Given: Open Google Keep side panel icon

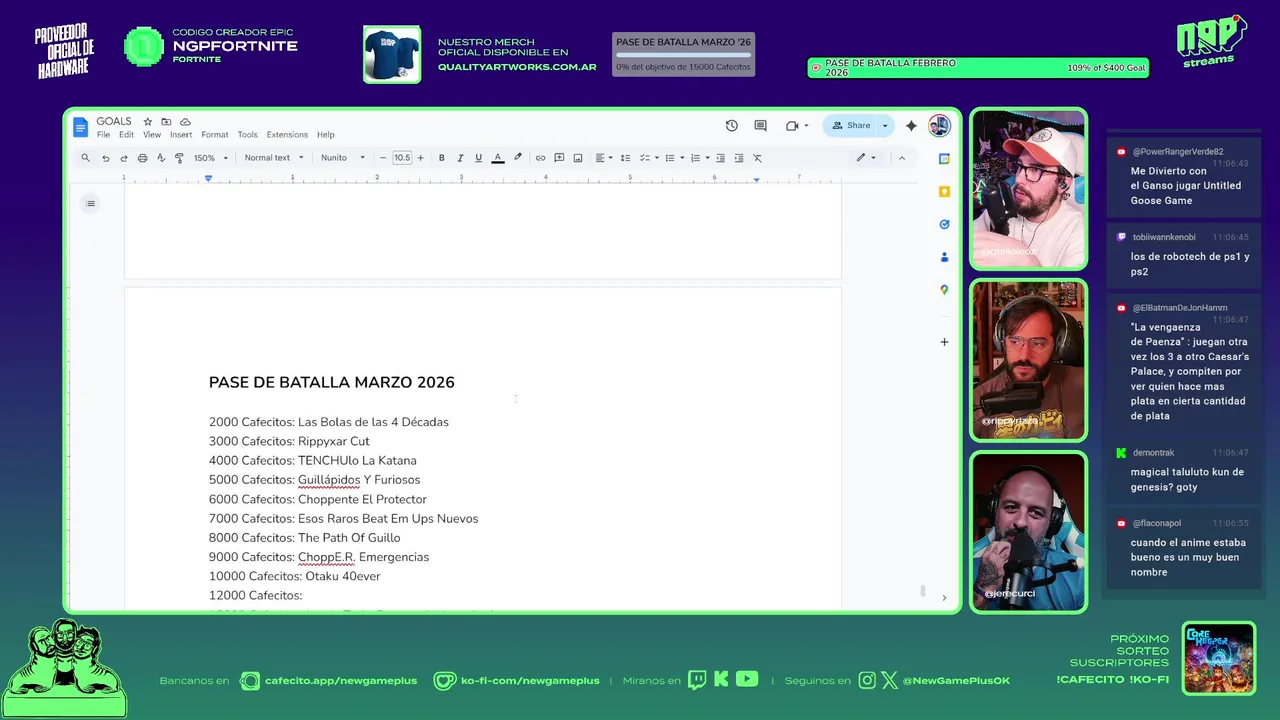Looking at the screenshot, I should 944,192.
